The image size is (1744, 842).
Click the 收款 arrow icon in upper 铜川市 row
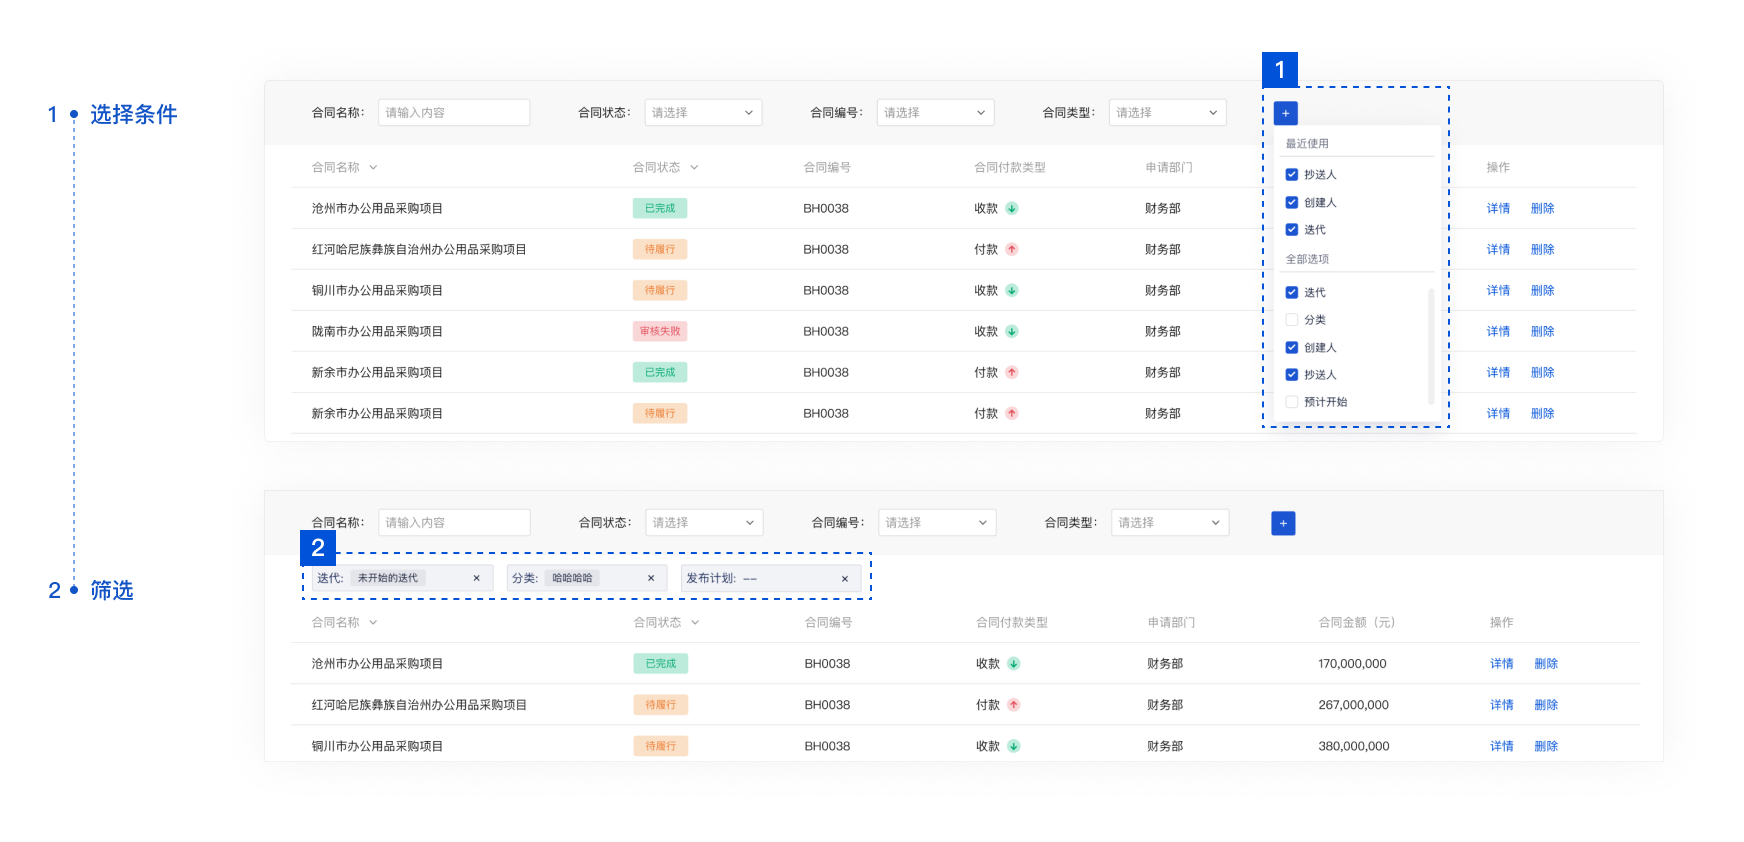pos(1012,290)
